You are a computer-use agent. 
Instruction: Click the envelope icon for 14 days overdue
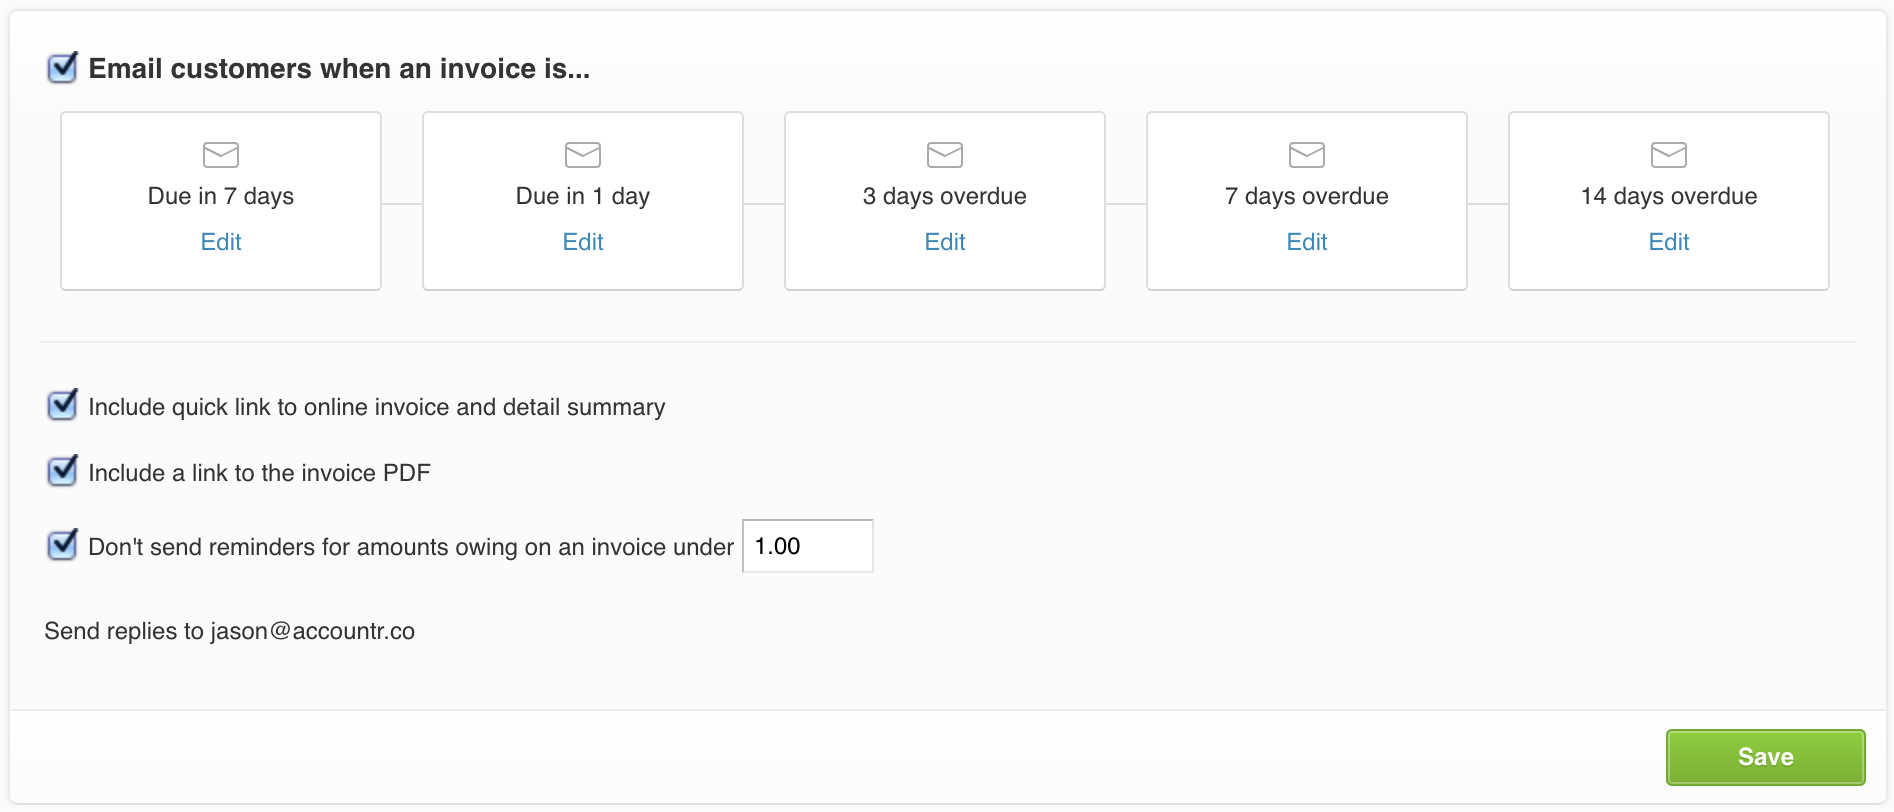1669,155
